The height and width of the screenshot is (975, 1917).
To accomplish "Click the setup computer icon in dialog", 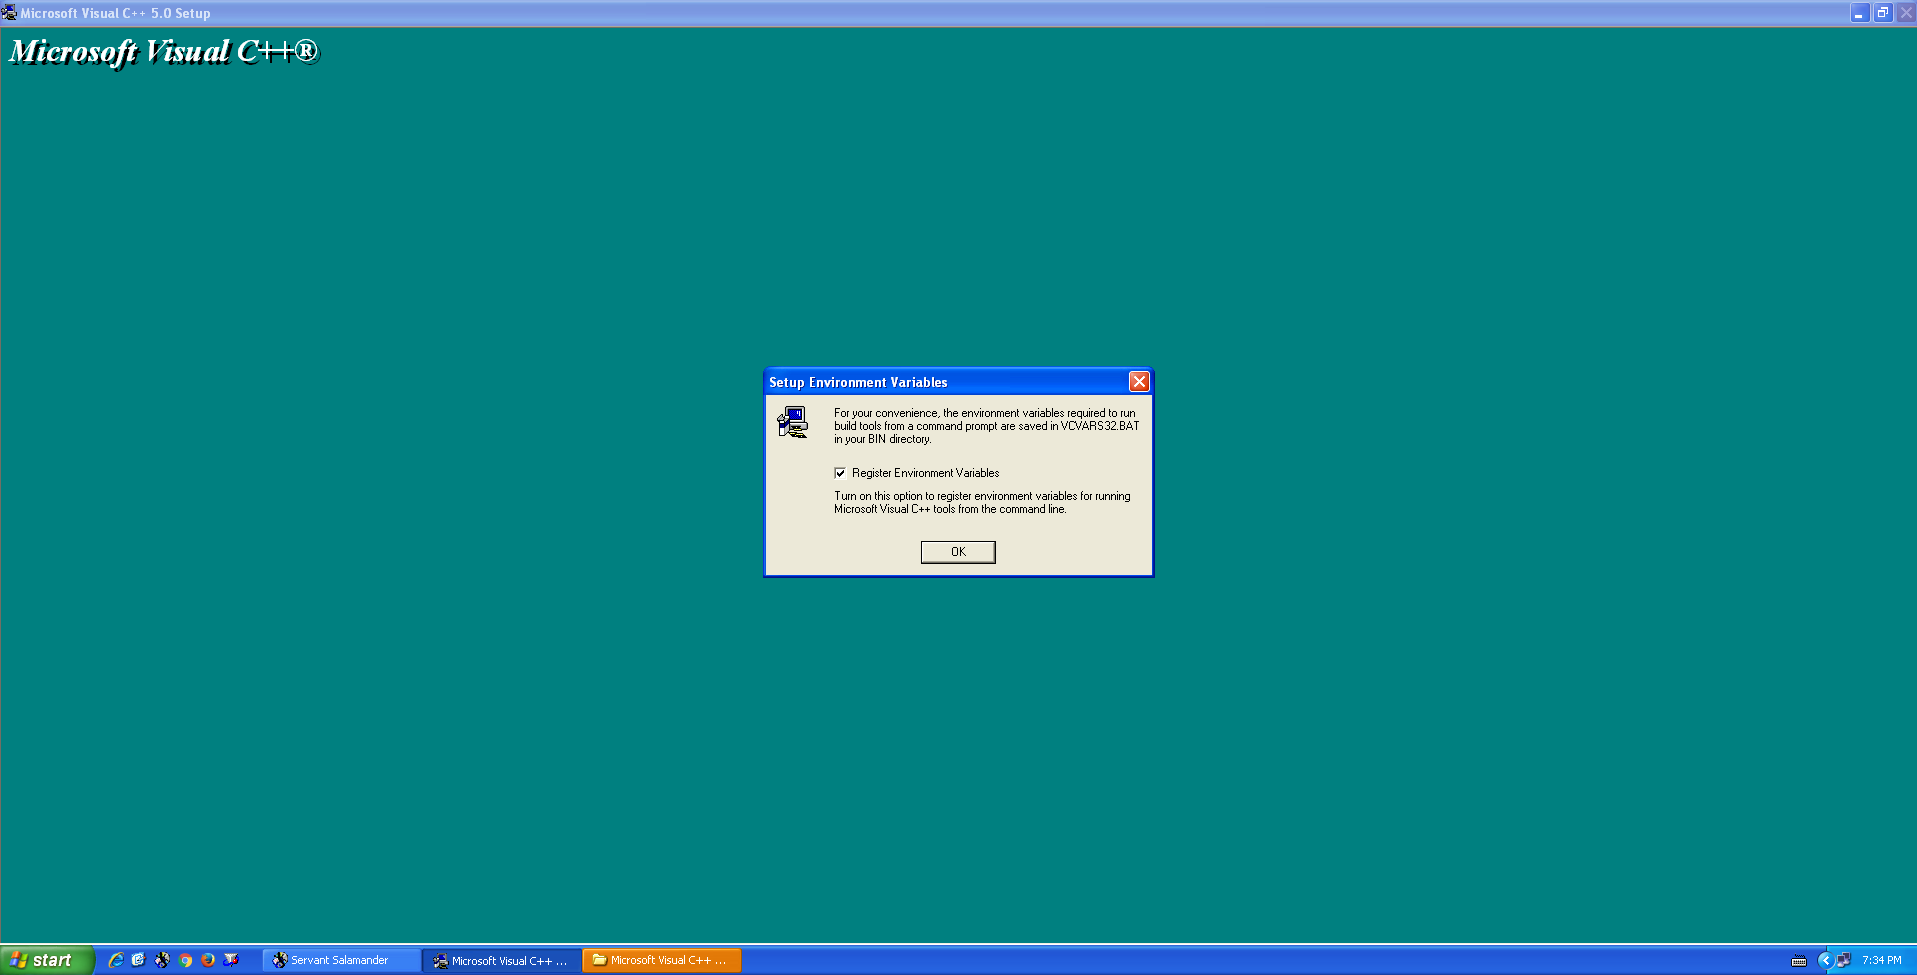I will (x=793, y=422).
